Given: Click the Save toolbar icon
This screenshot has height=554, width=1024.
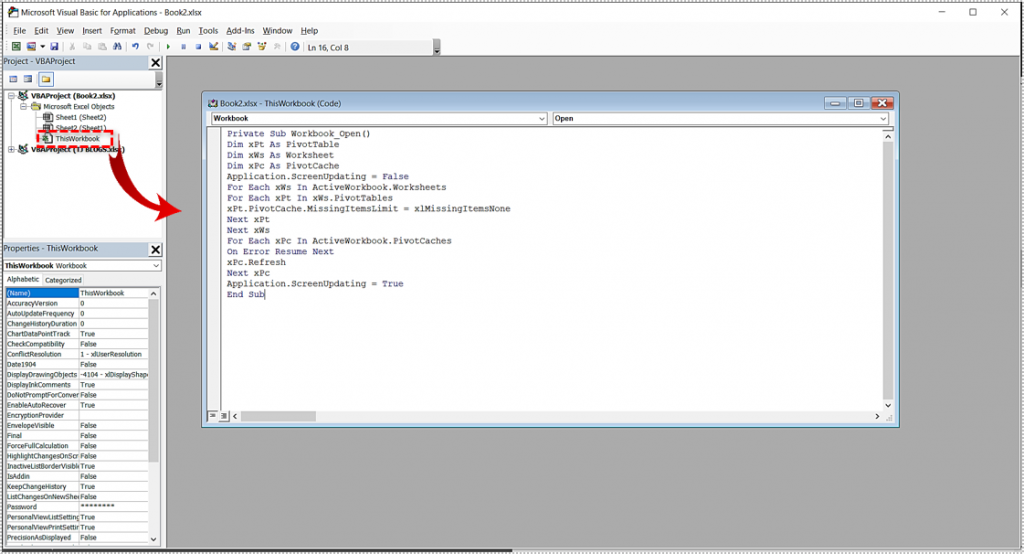Looking at the screenshot, I should click(x=54, y=47).
